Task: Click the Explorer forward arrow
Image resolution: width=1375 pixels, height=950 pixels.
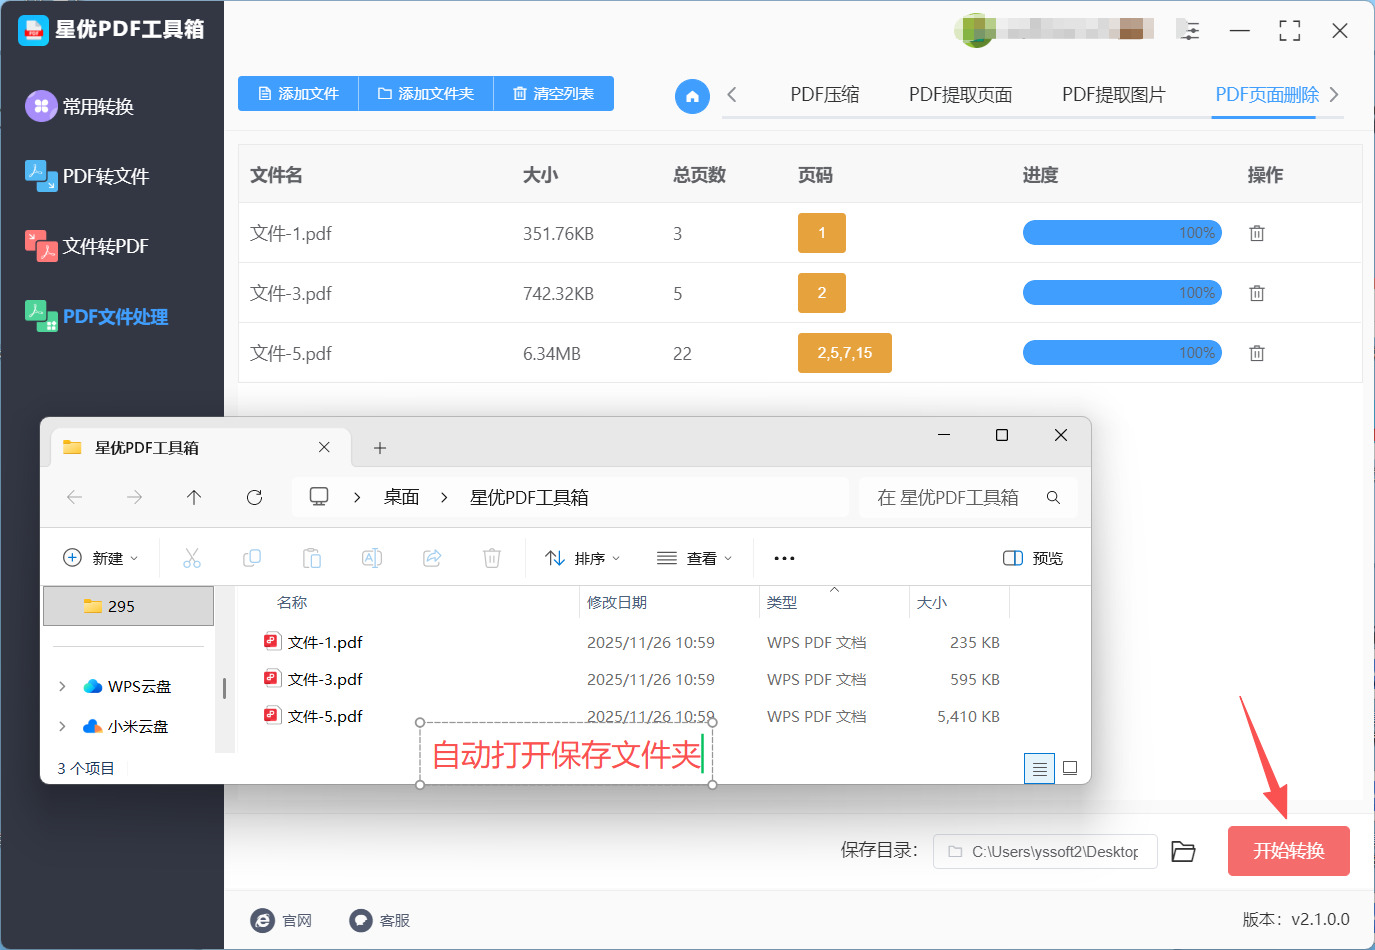Action: point(134,497)
